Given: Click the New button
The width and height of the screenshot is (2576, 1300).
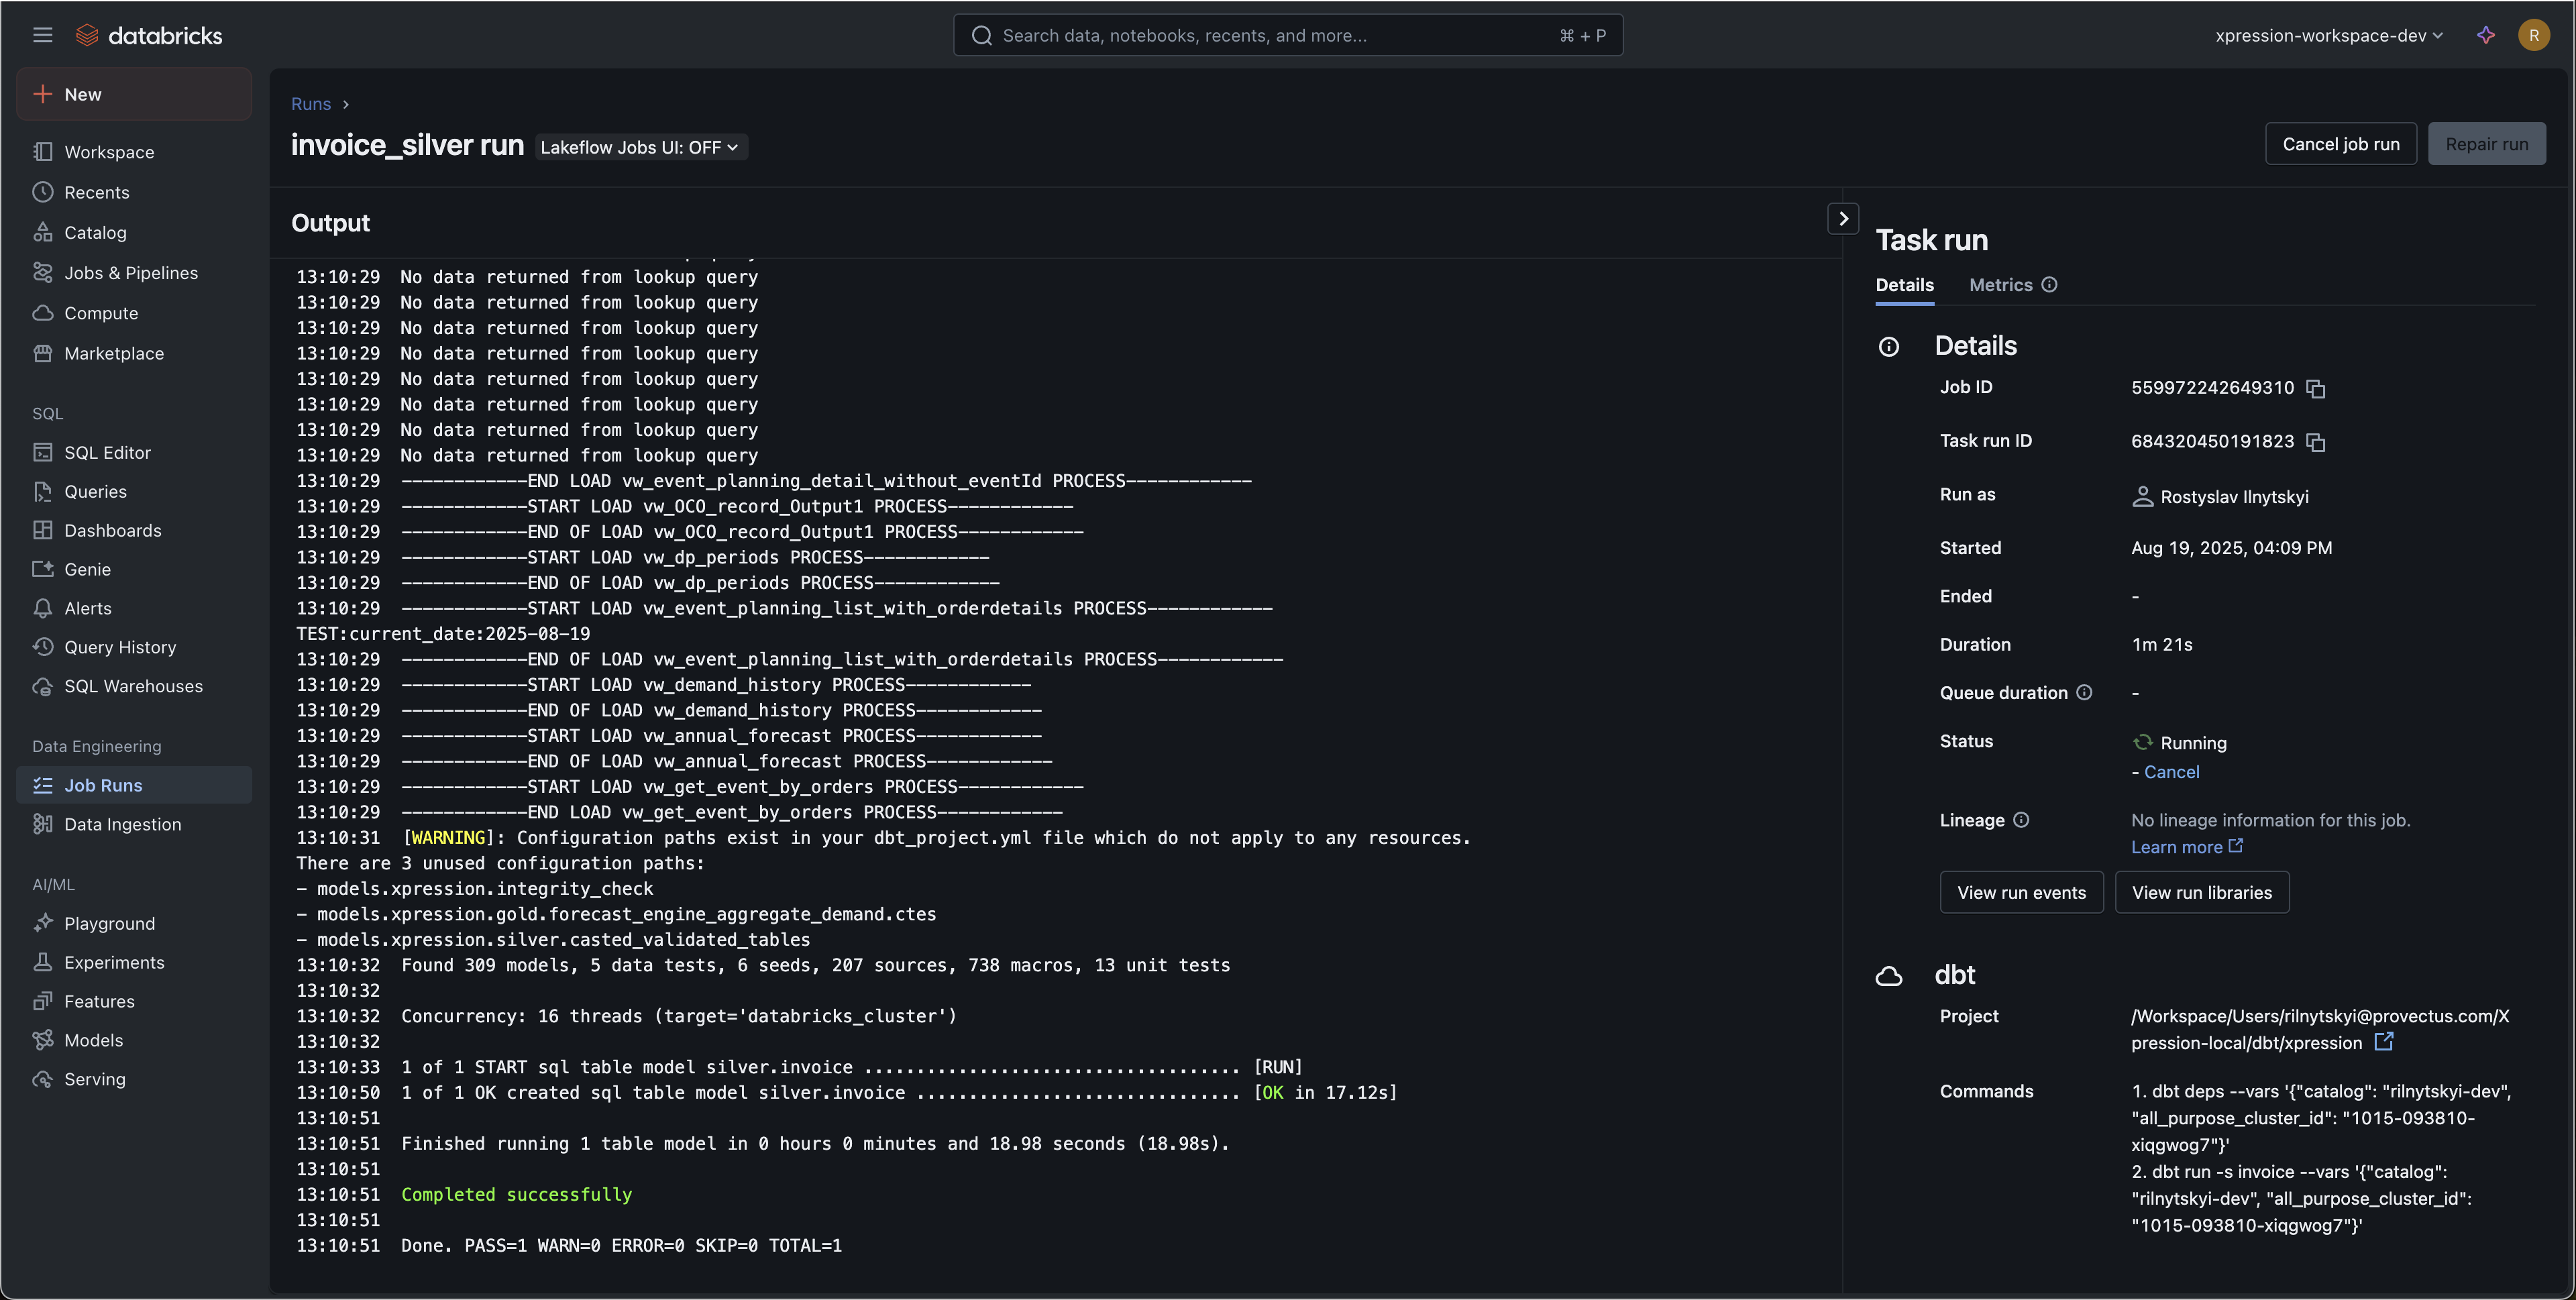Looking at the screenshot, I should [134, 94].
